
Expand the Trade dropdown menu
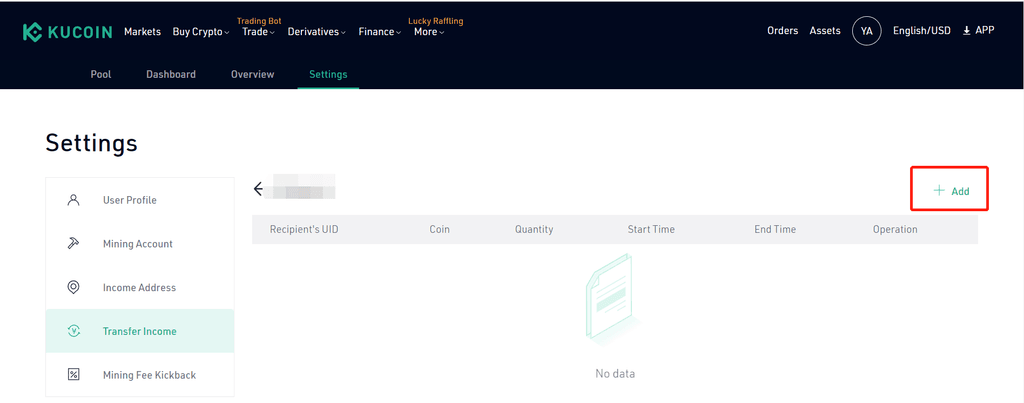point(259,31)
